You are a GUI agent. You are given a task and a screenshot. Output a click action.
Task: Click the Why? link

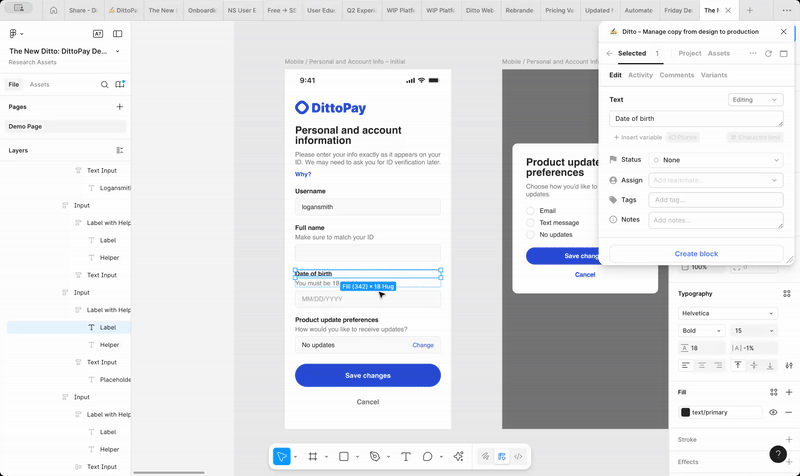pyautogui.click(x=303, y=174)
